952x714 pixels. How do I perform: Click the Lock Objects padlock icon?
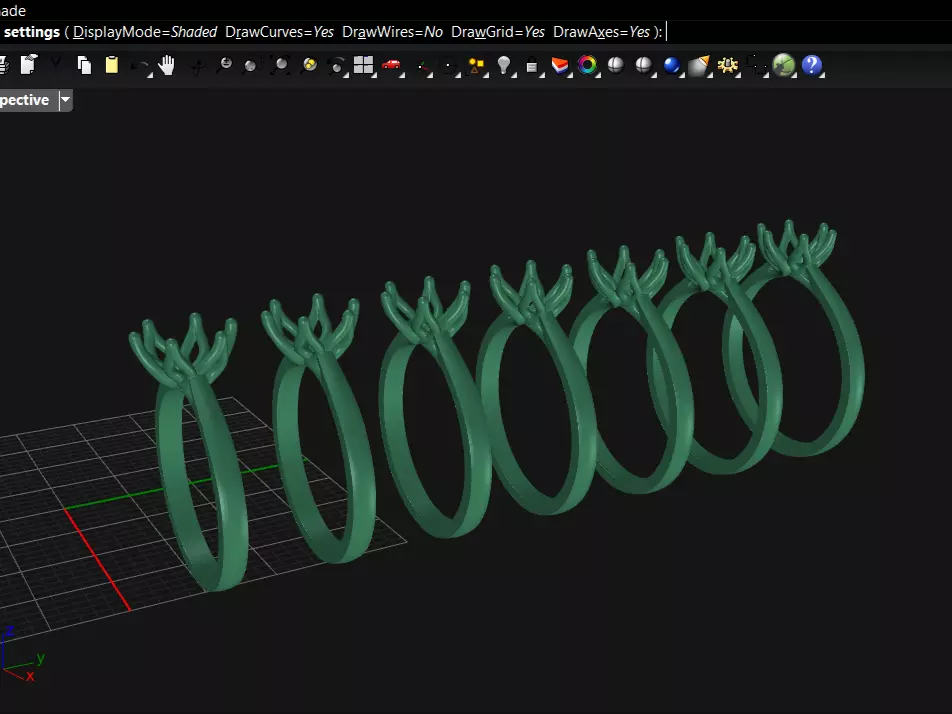pyautogui.click(x=532, y=66)
